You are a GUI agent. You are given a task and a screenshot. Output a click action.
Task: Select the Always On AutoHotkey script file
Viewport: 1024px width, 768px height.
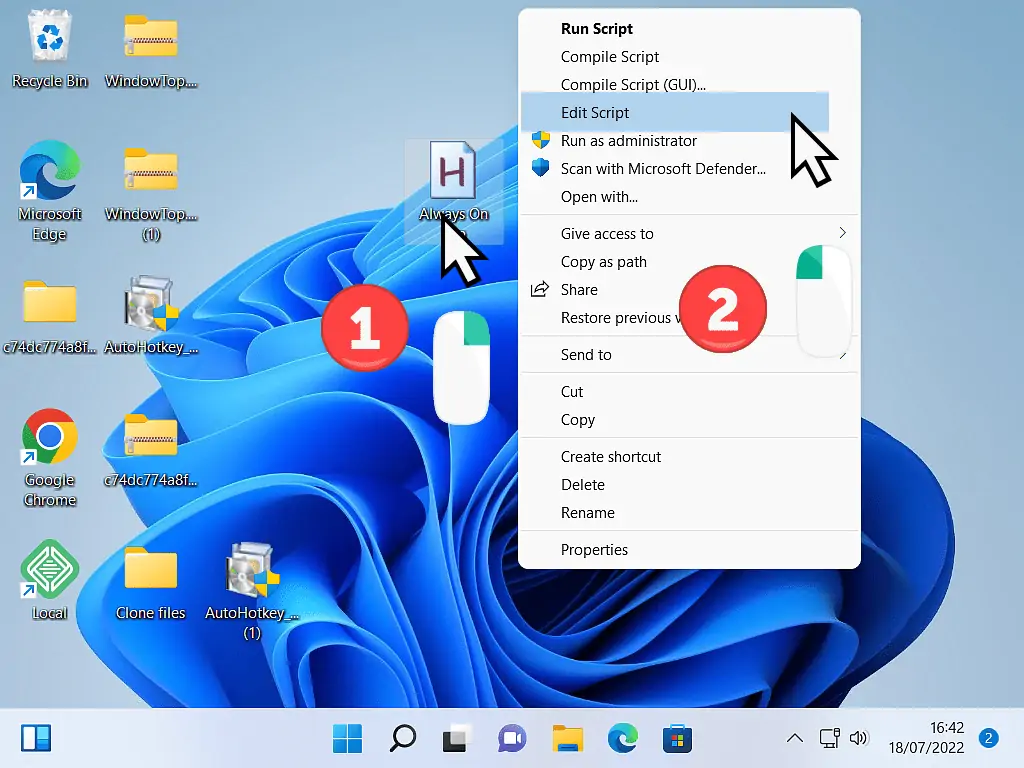[453, 172]
